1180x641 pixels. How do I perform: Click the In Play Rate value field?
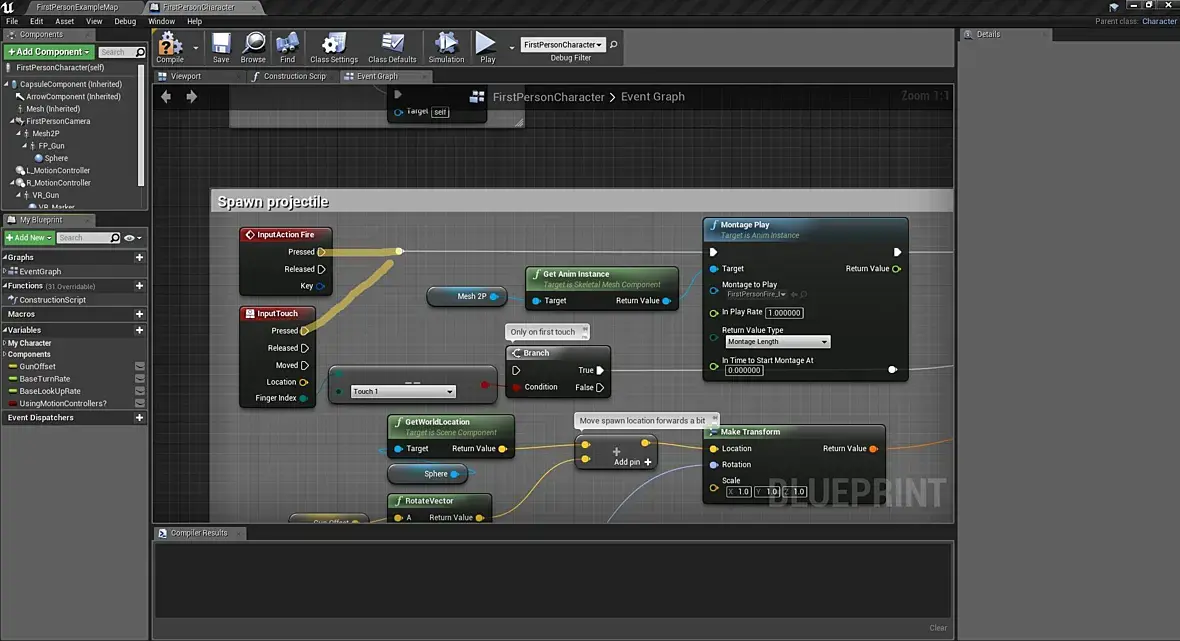784,313
